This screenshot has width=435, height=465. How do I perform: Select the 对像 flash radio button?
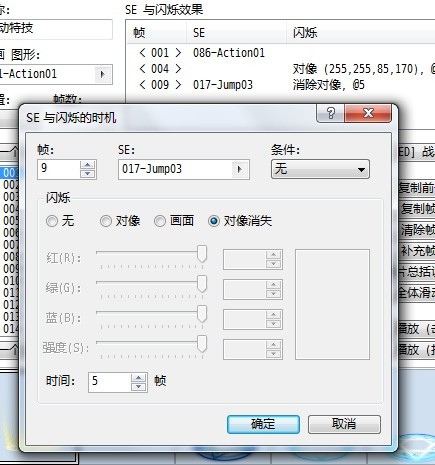[x=106, y=221]
